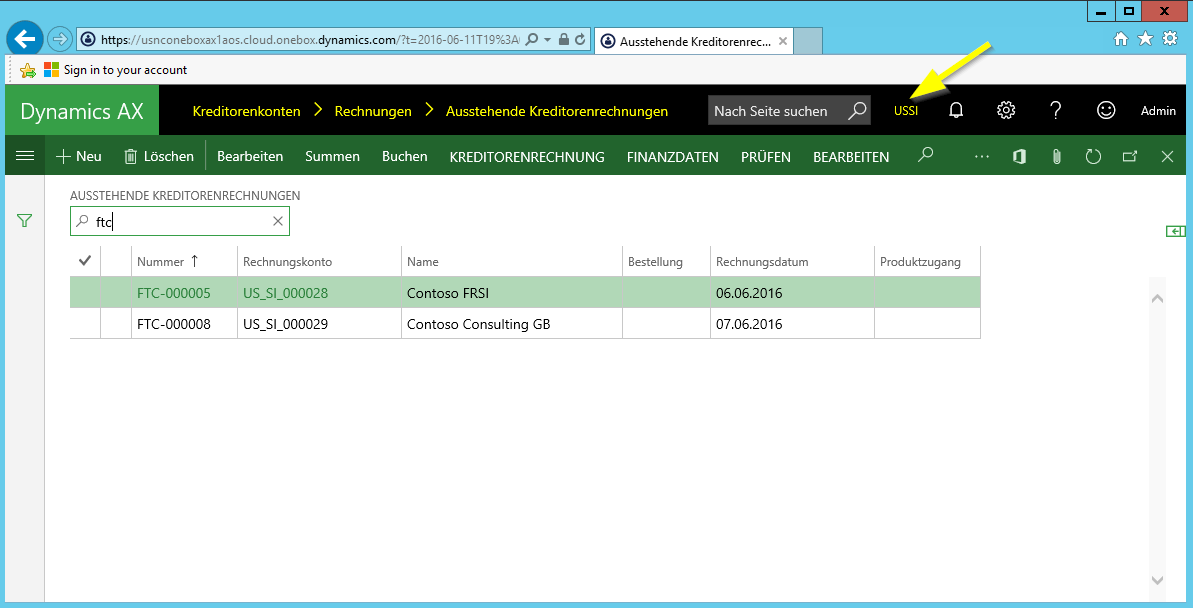Click the Neu button
The image size is (1193, 608).
pyautogui.click(x=79, y=157)
